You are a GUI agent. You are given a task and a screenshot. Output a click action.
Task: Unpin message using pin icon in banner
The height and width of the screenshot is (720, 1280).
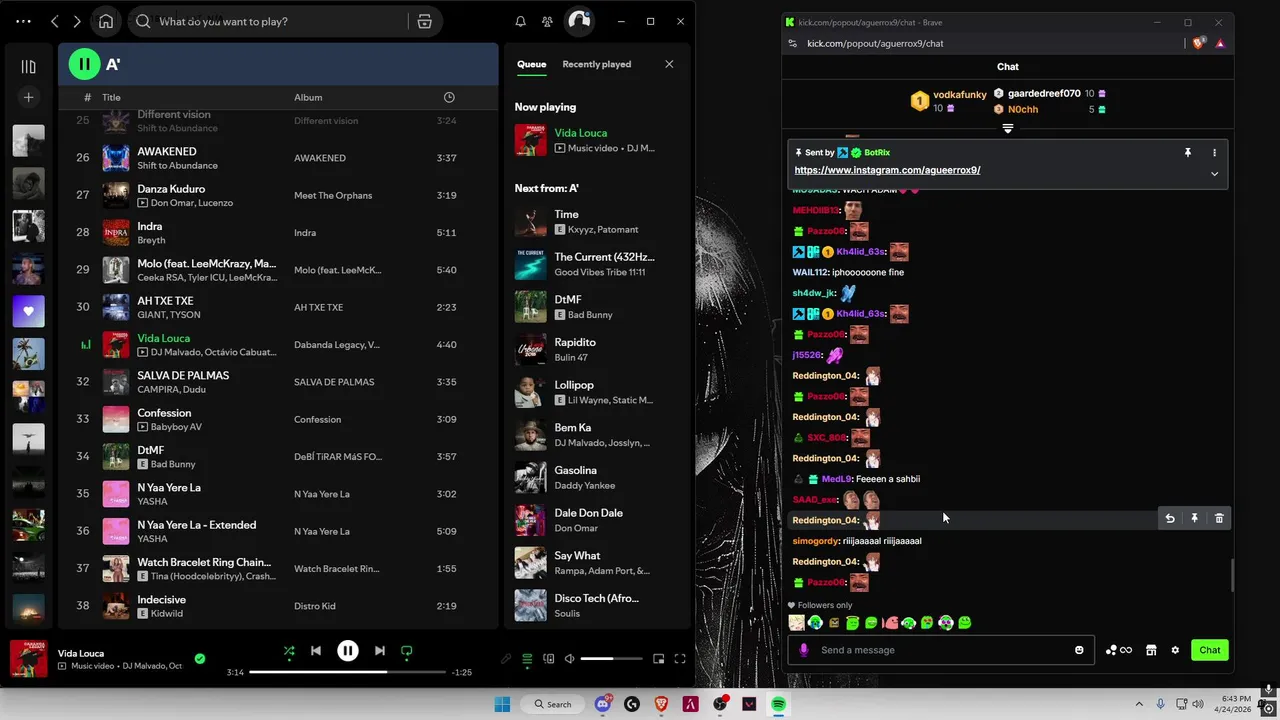pos(1188,153)
